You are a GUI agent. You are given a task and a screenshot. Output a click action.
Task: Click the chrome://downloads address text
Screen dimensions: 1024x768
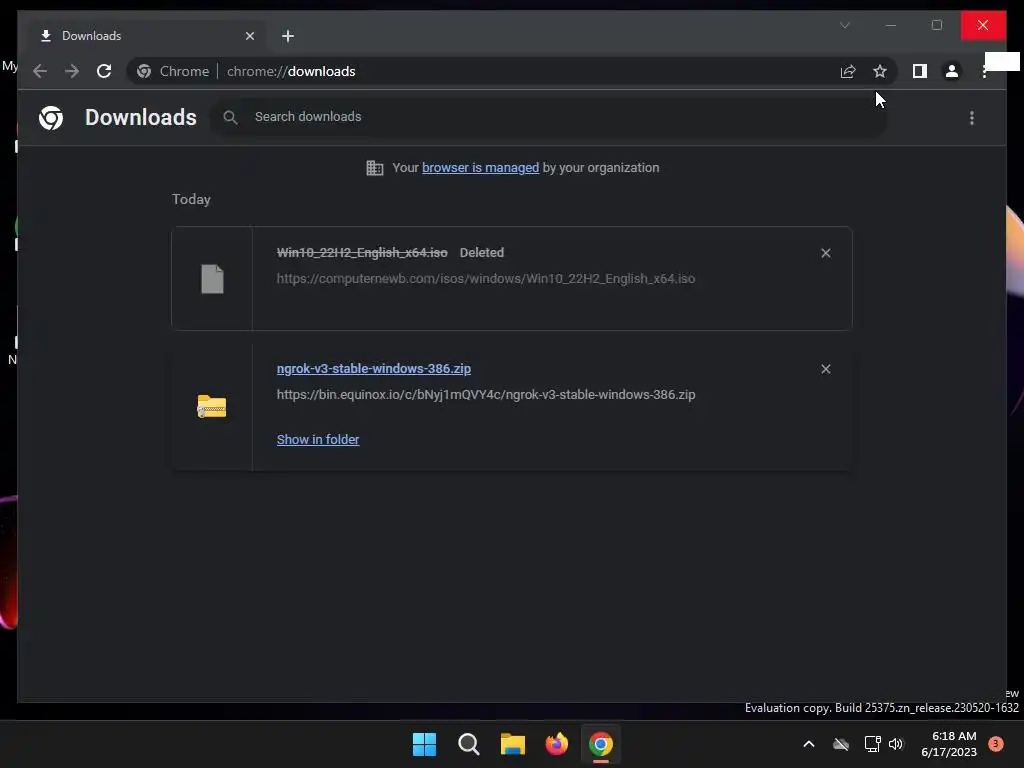291,71
